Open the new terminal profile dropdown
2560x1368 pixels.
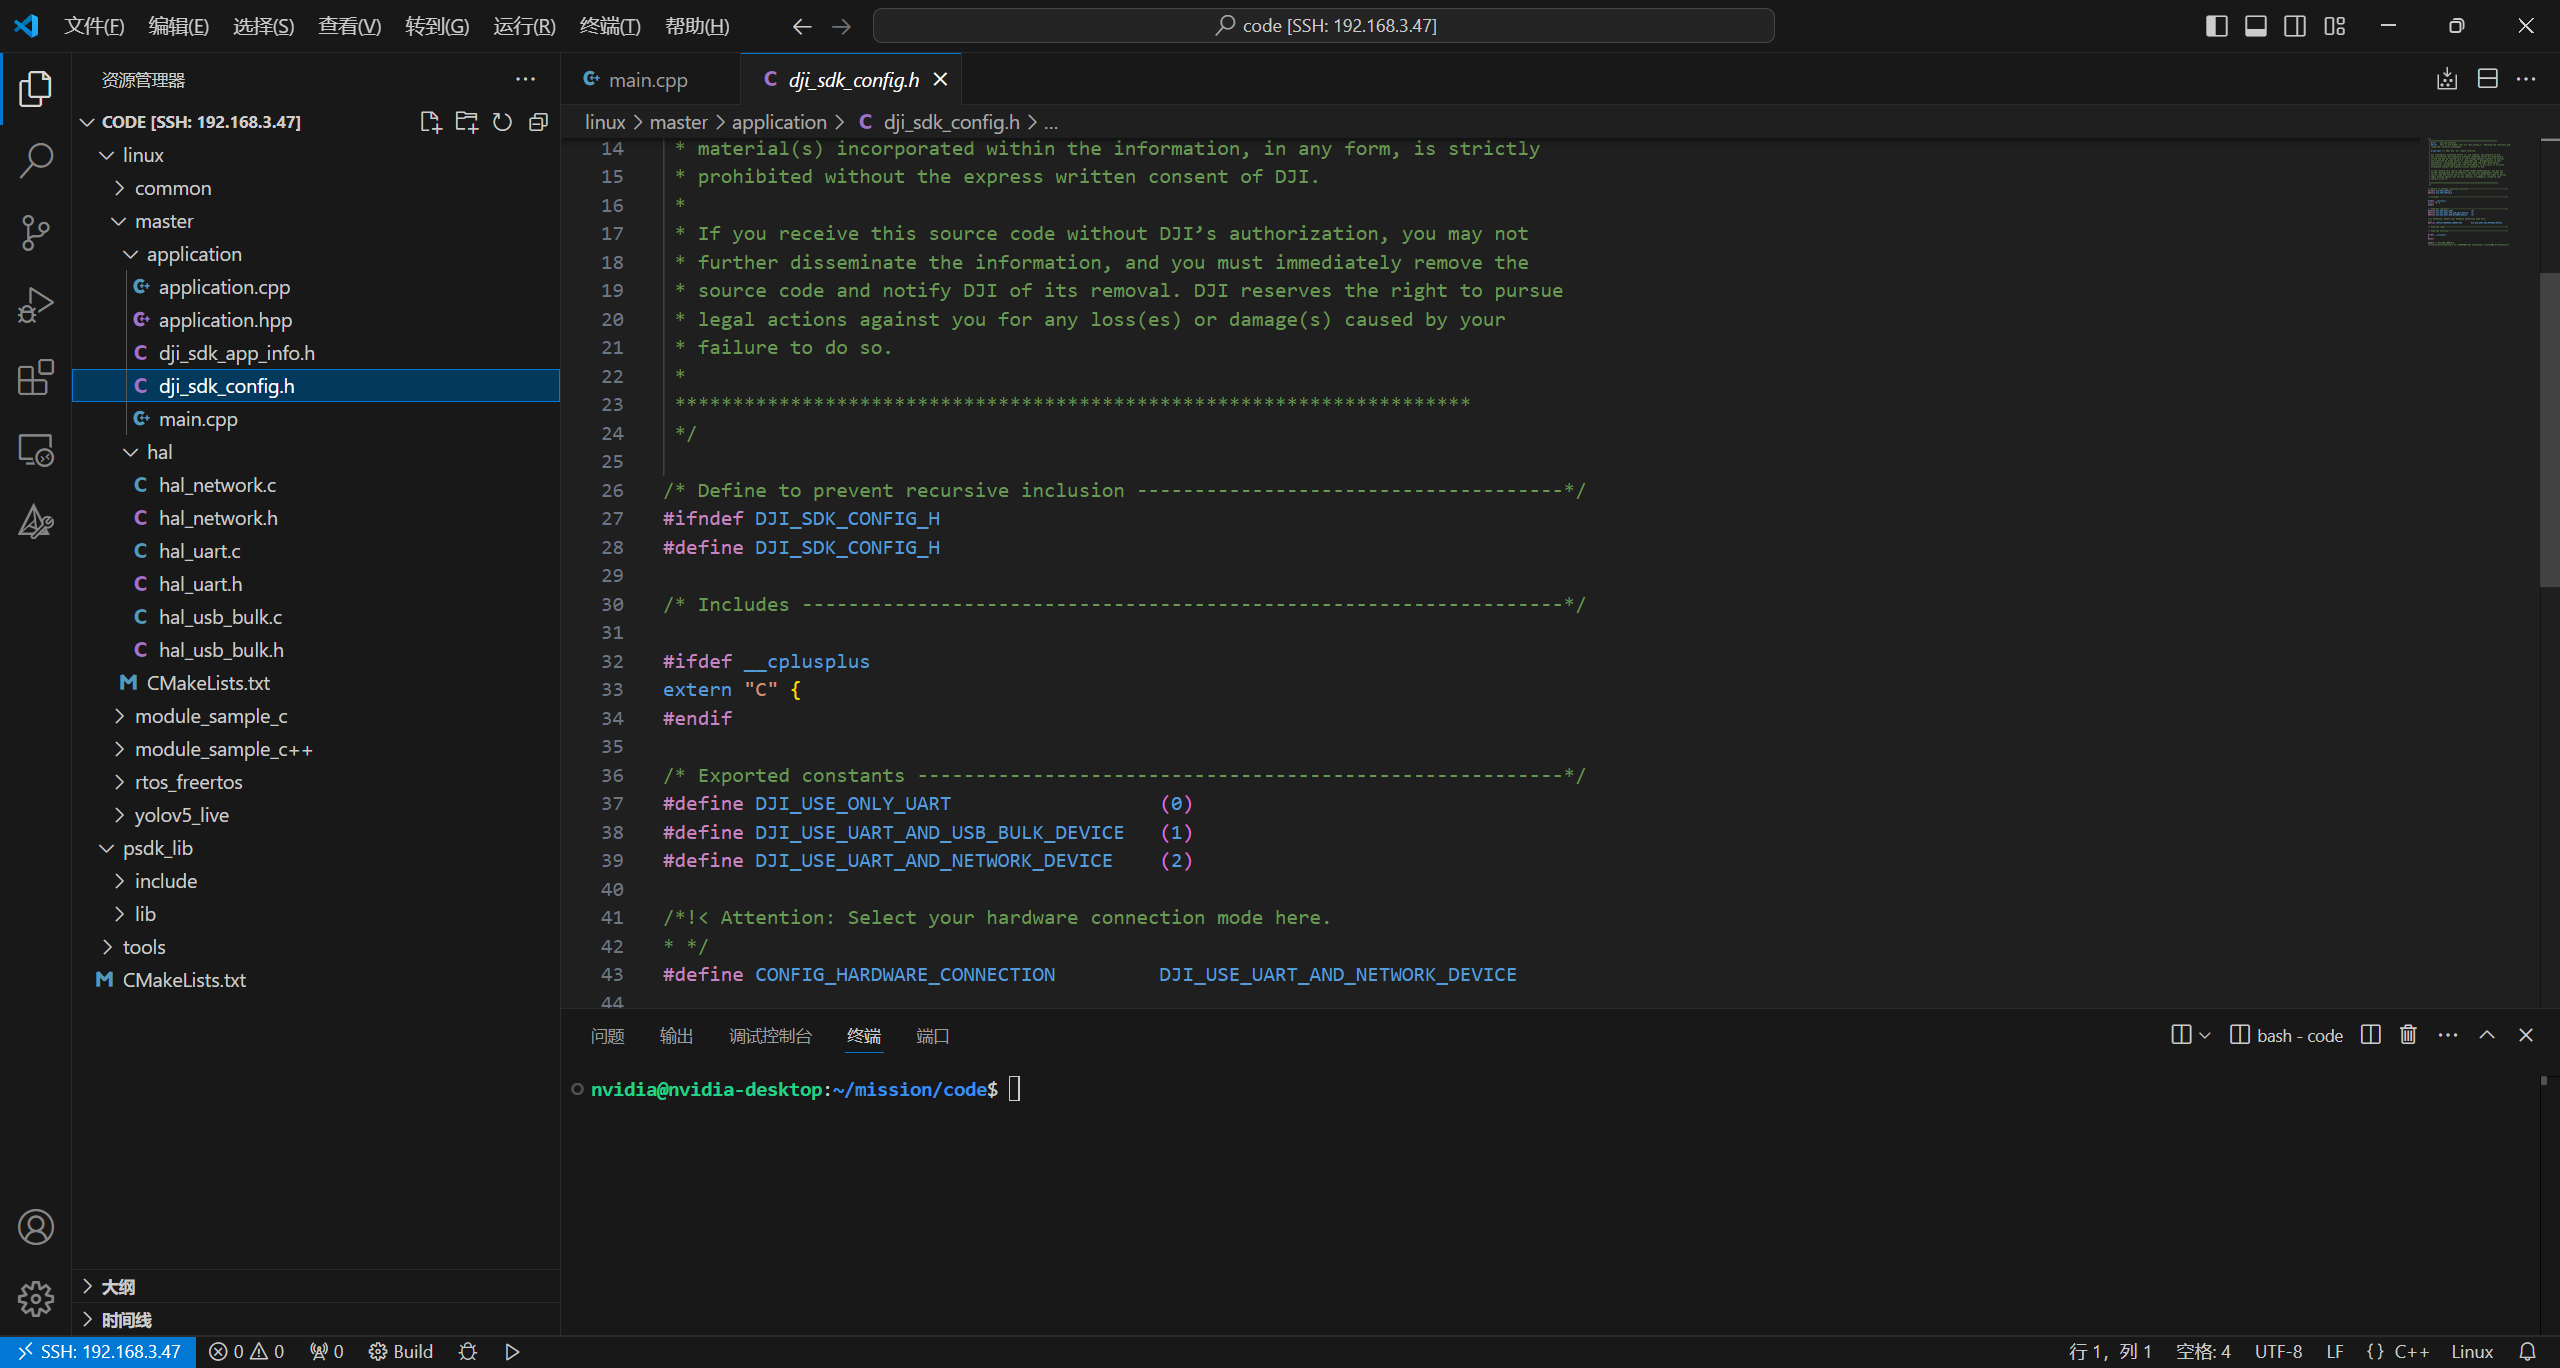(x=2204, y=1035)
